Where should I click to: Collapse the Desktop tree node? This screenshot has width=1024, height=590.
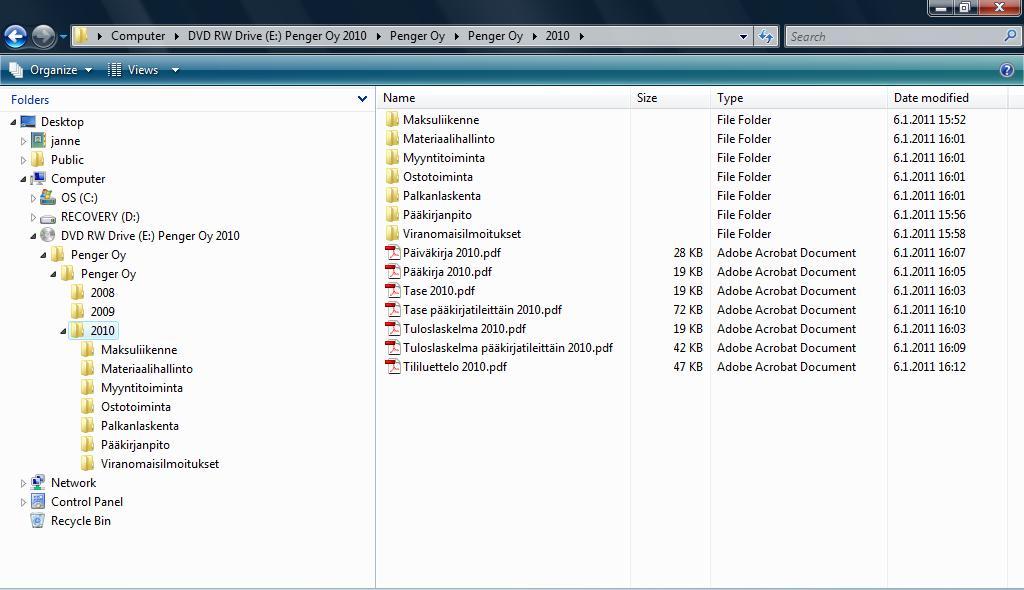tap(13, 122)
